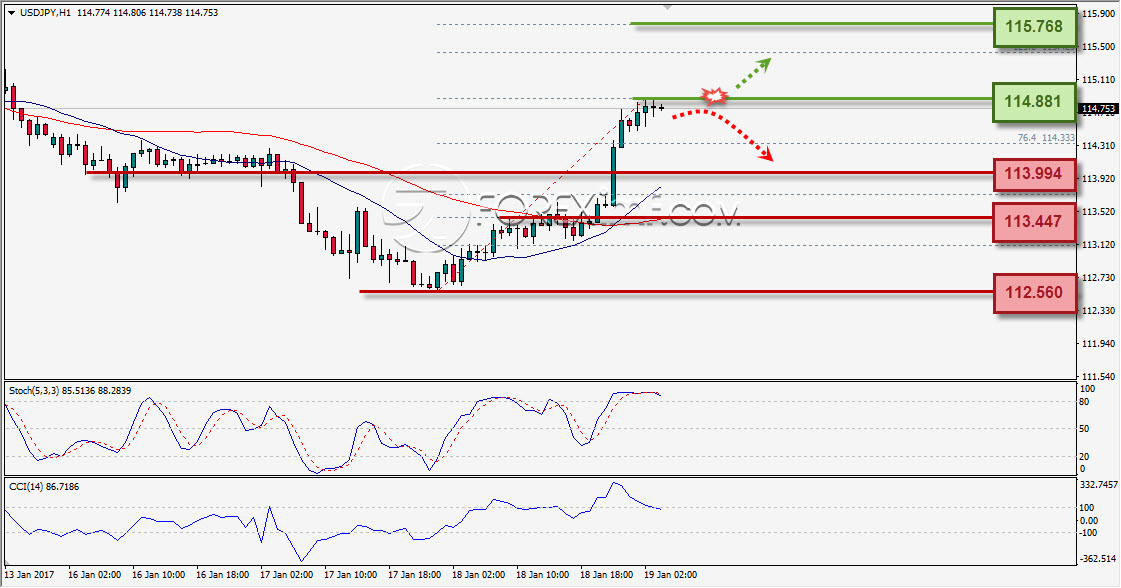Click the 18 Jan 10:00 time label

pyautogui.click(x=543, y=574)
